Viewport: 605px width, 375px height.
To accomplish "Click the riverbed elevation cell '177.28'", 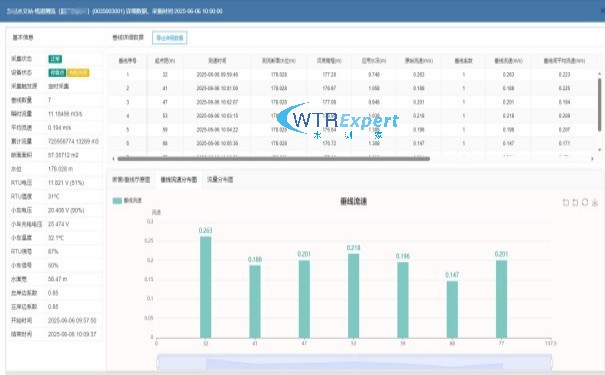I will tap(329, 74).
